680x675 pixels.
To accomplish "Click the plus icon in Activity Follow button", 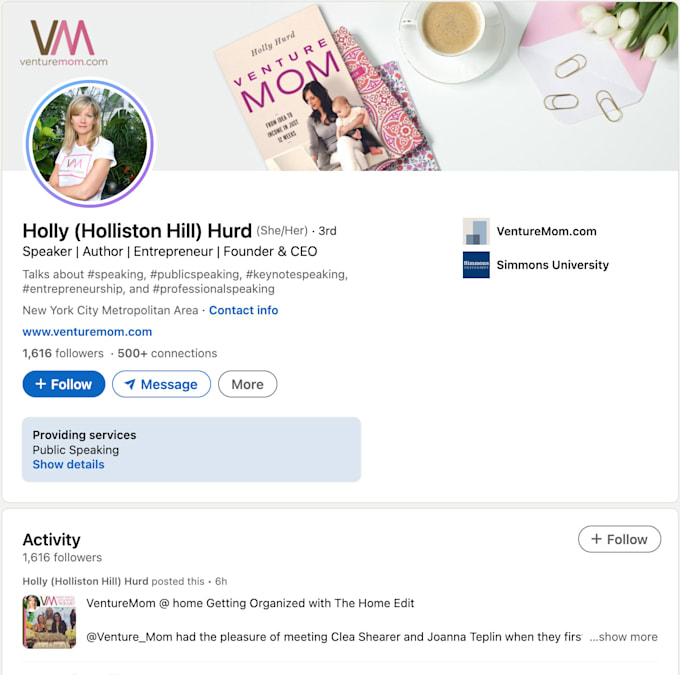I will click(x=596, y=539).
